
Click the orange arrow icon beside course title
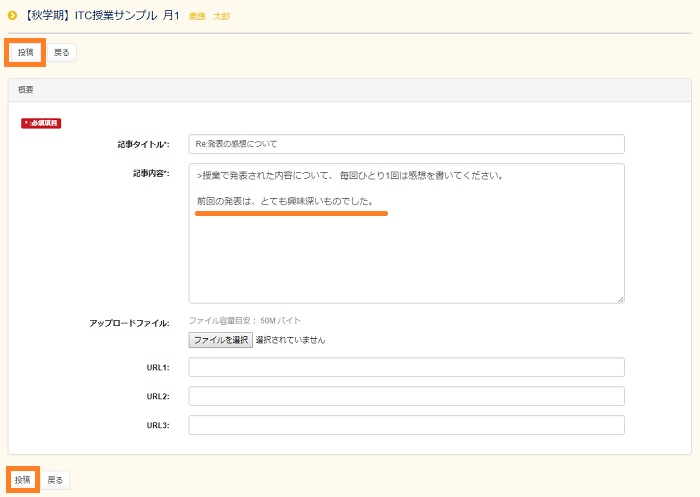(x=12, y=16)
